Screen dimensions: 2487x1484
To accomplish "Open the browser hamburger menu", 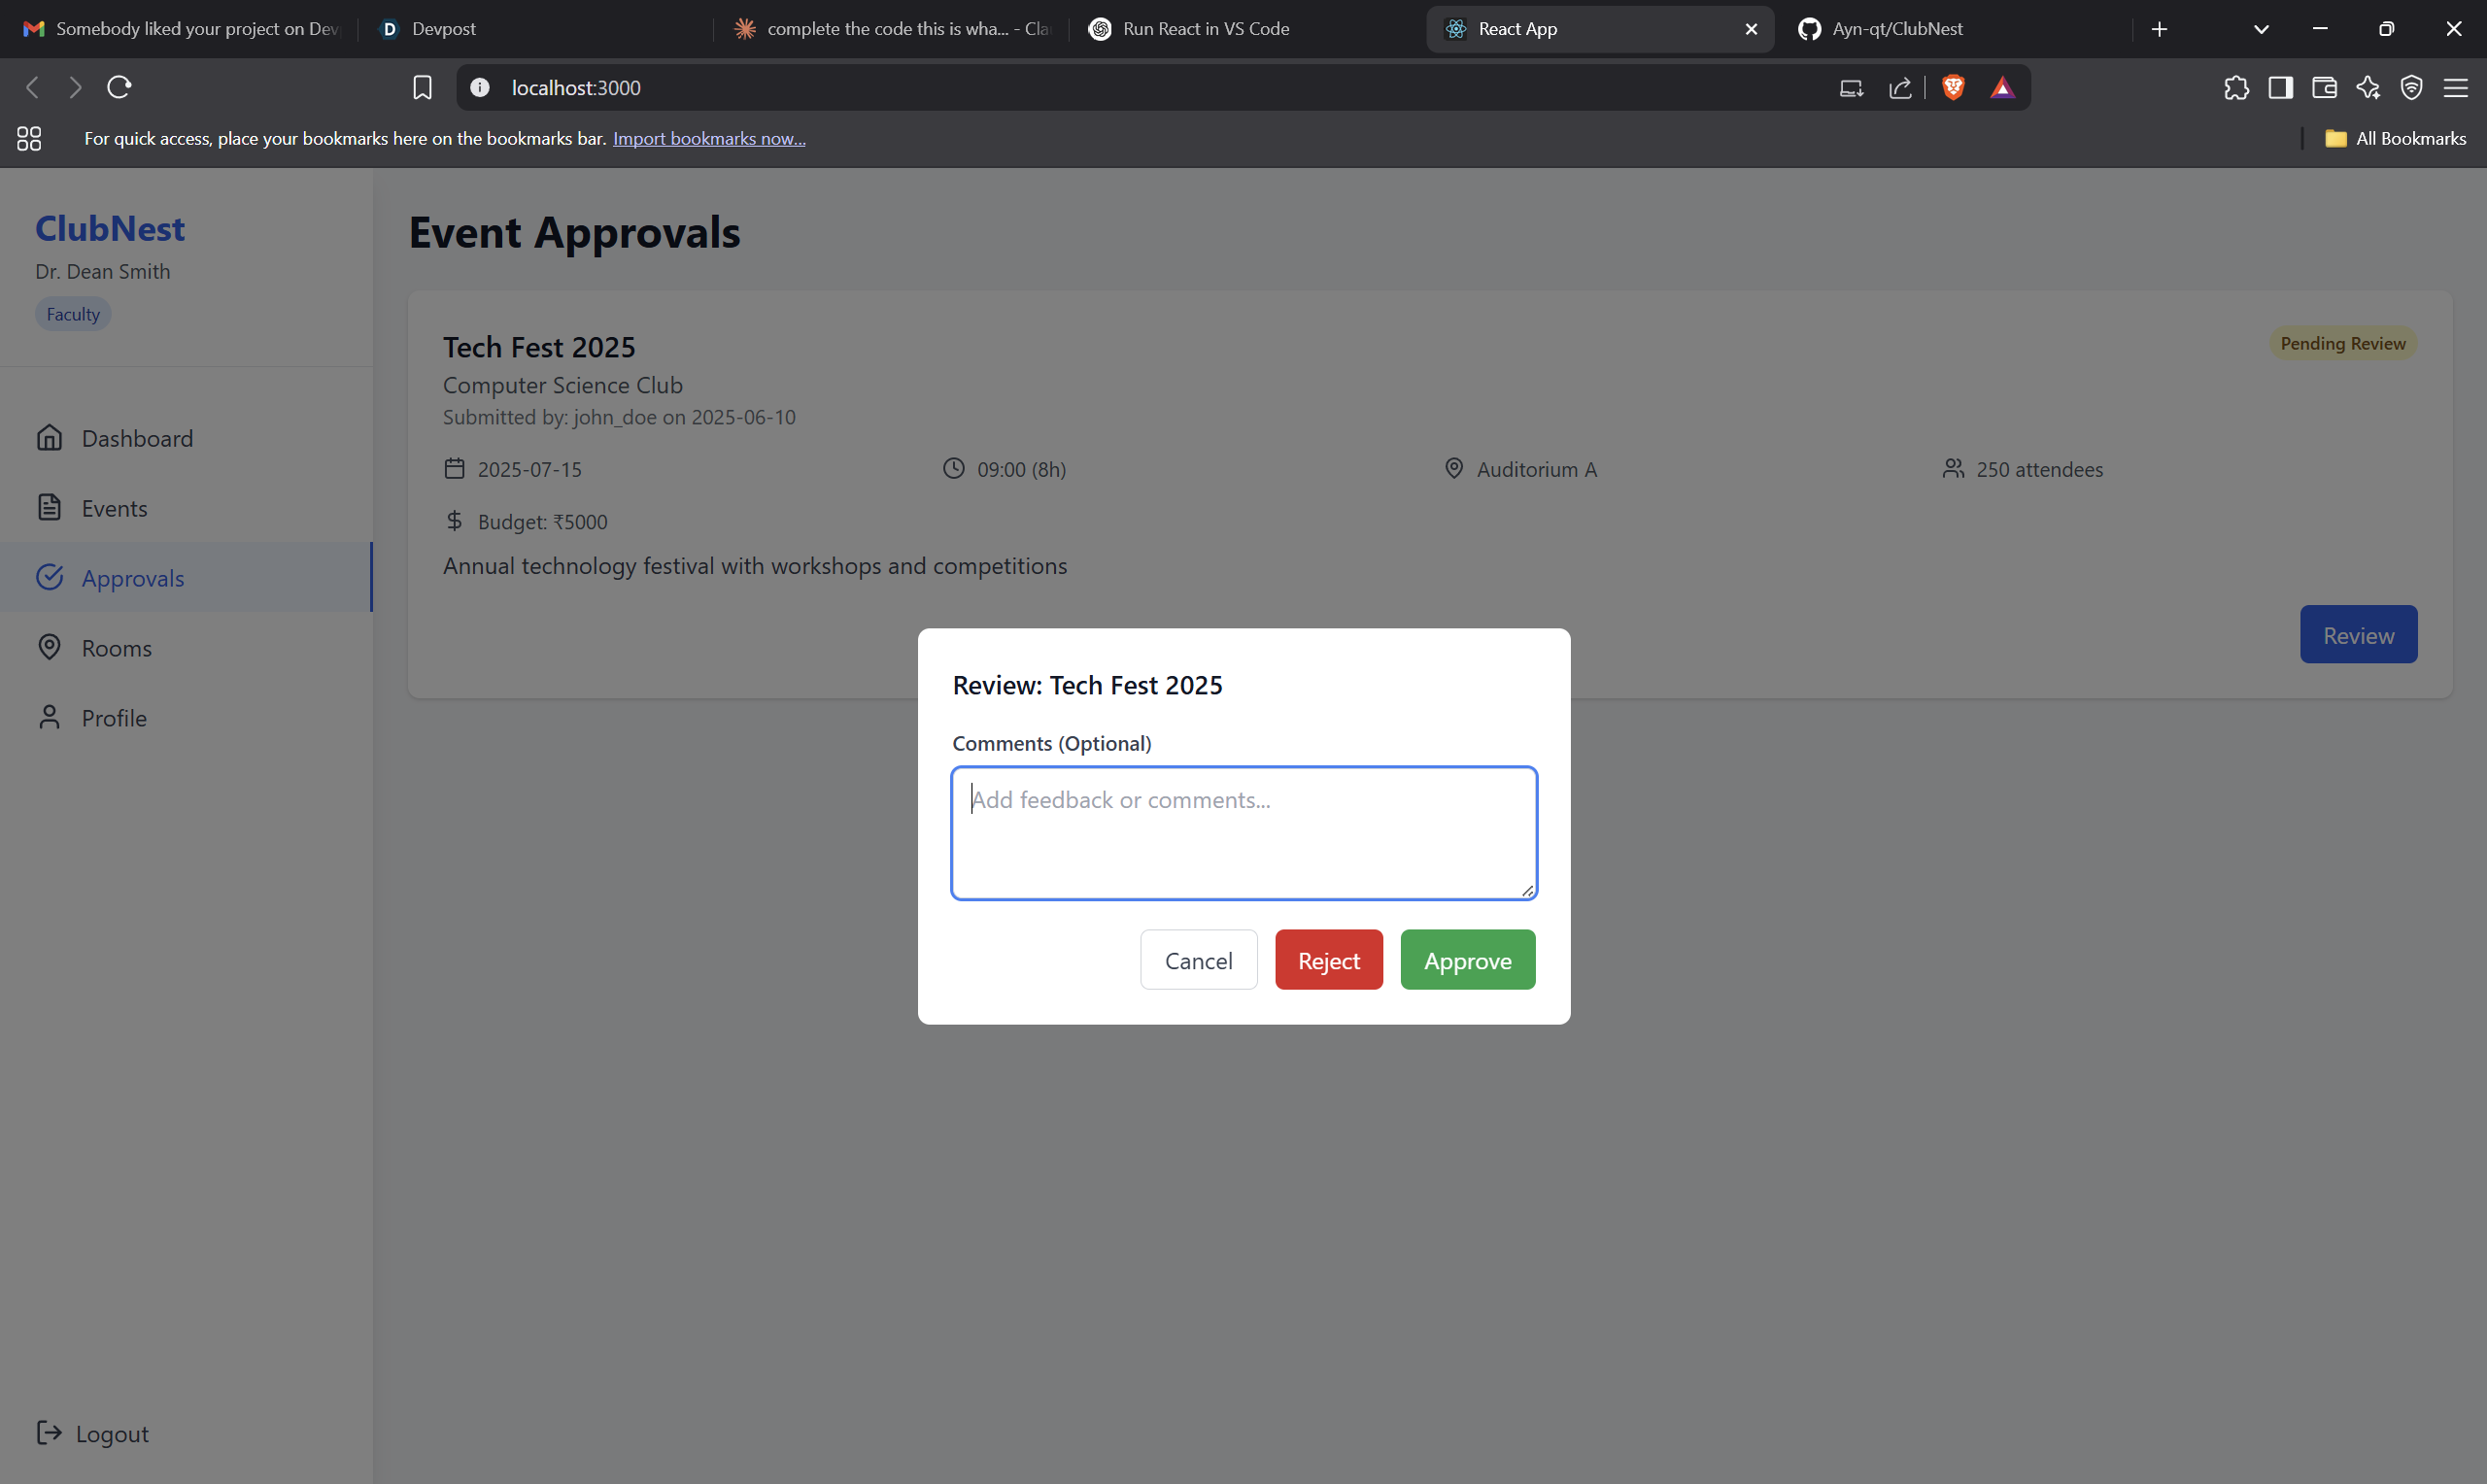I will click(2455, 87).
